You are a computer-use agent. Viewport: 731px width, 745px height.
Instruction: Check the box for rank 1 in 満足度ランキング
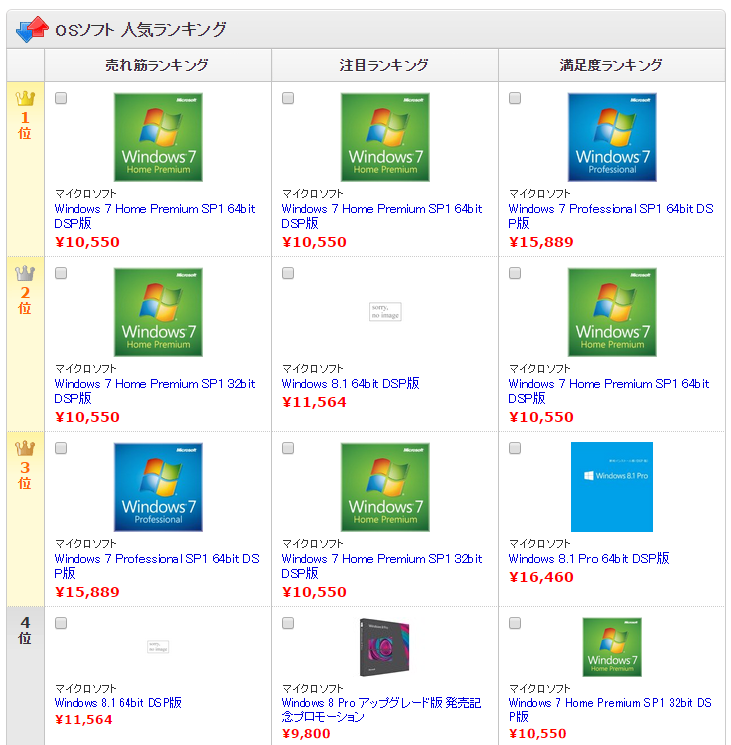515,98
